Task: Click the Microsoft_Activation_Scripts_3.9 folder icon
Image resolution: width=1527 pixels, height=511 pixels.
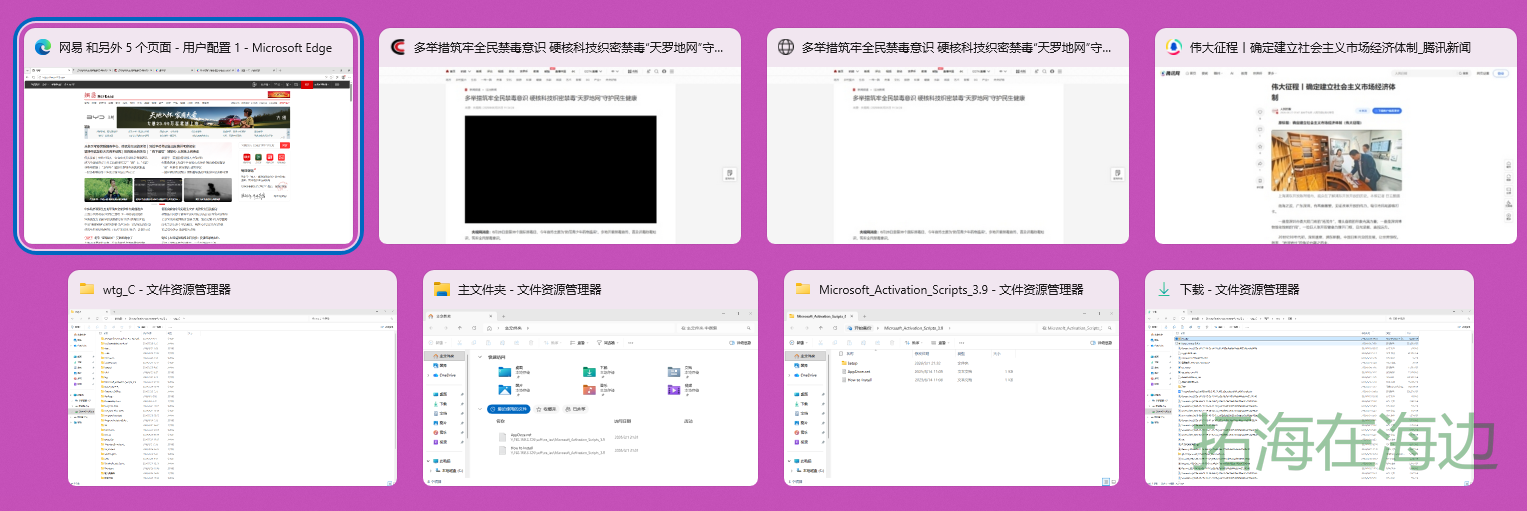Action: coord(803,289)
